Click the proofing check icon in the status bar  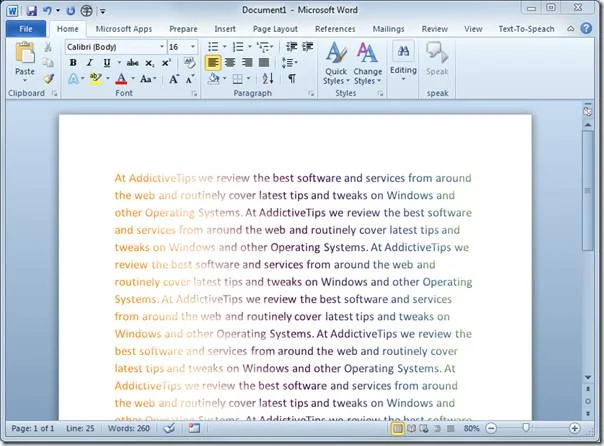click(x=169, y=428)
